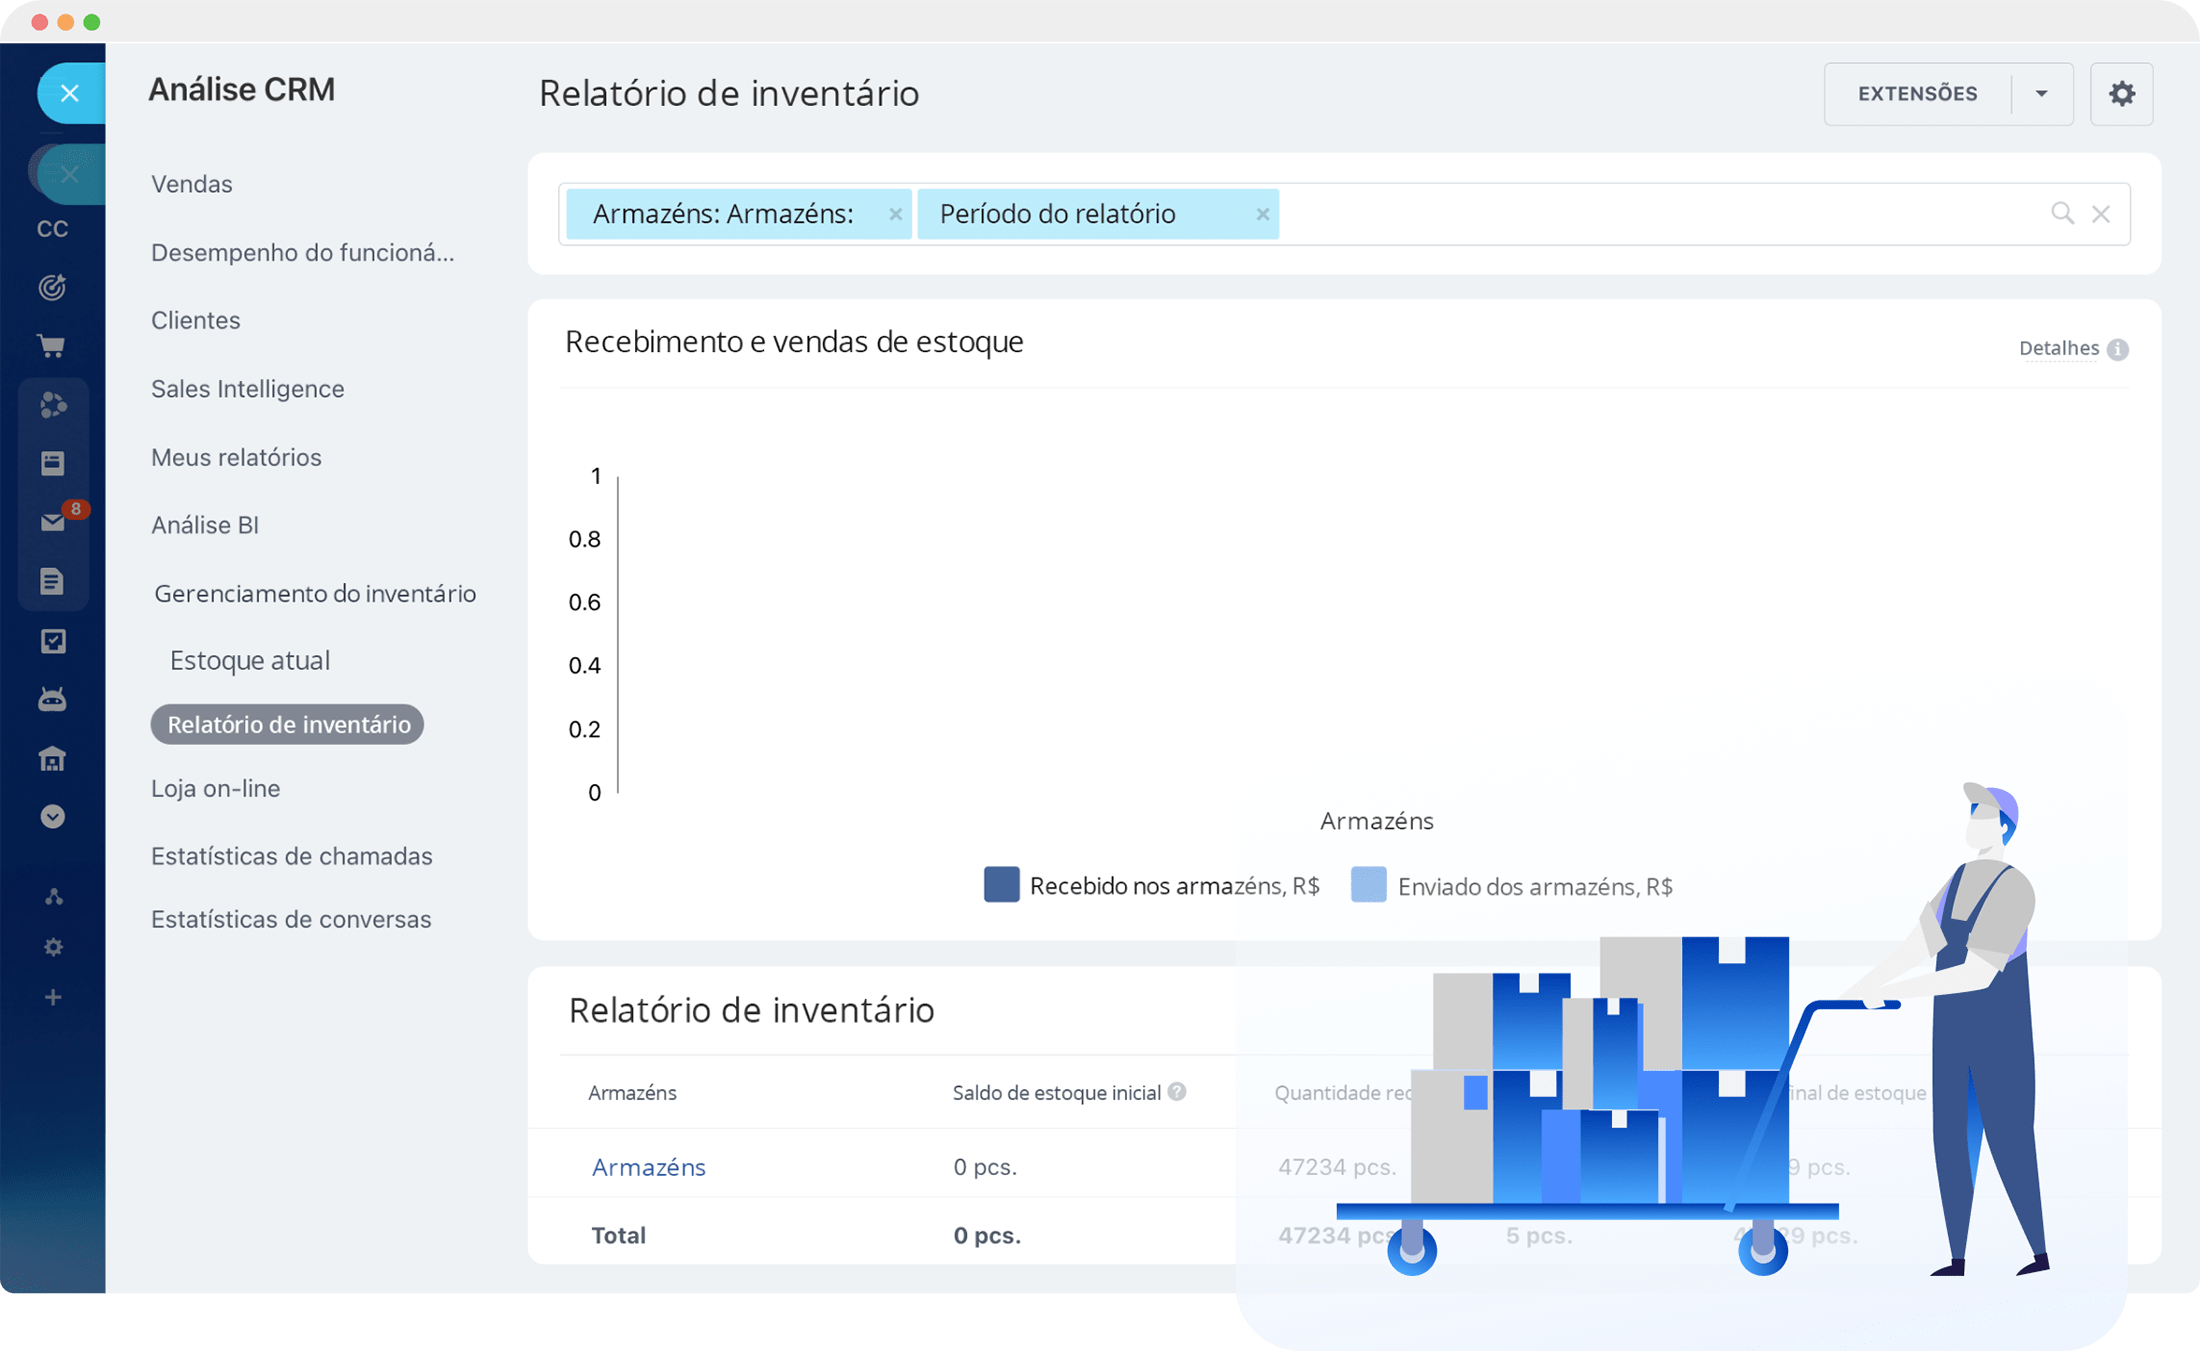Viewport: 2200px width, 1351px height.
Task: Collapse the Gerenciamento do inventário section
Action: click(x=314, y=593)
